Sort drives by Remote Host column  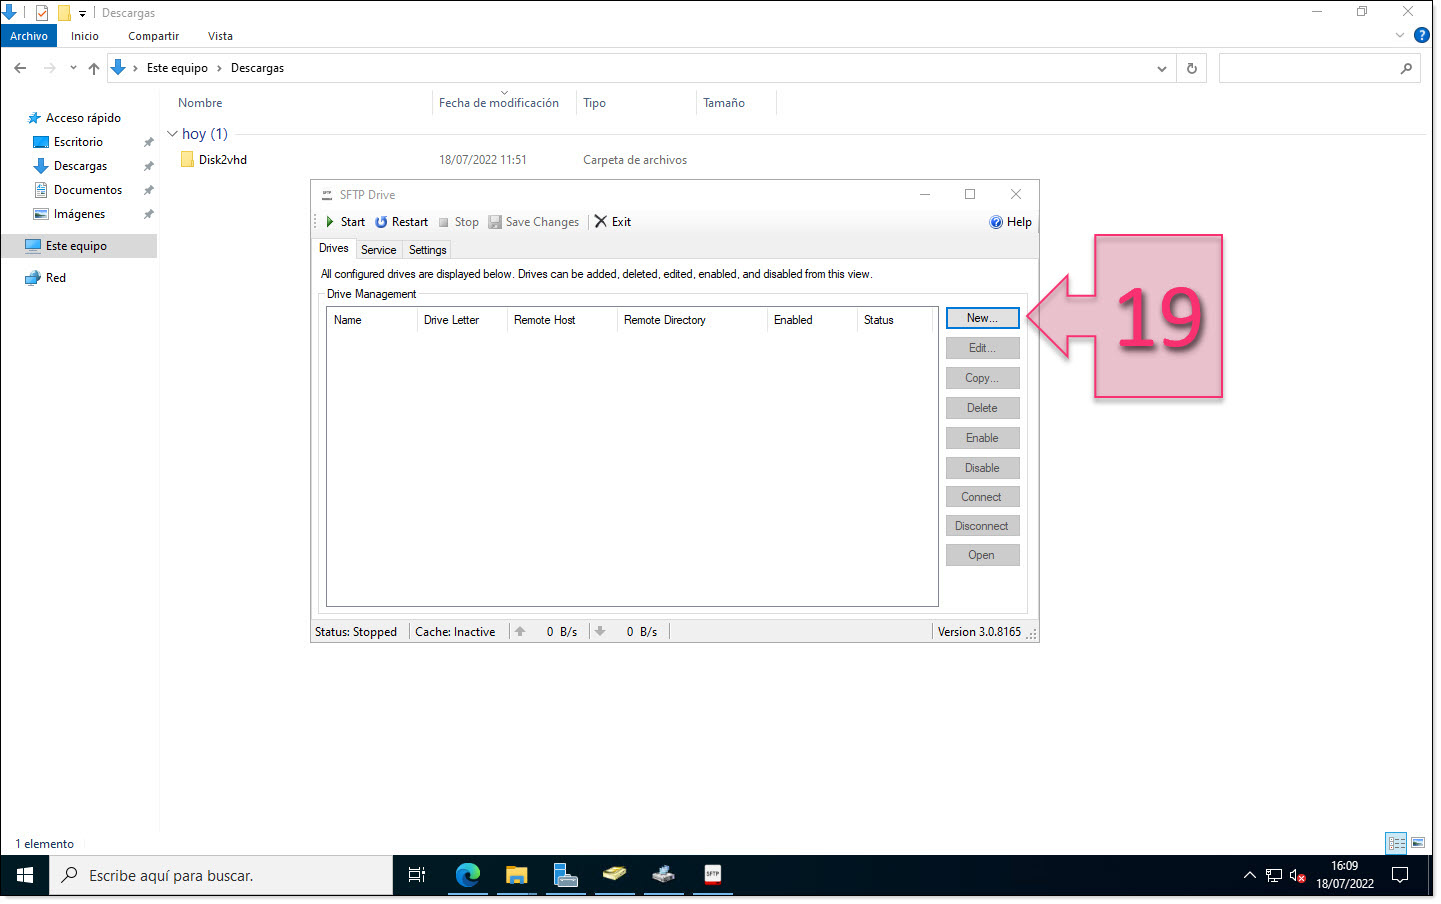pos(562,320)
